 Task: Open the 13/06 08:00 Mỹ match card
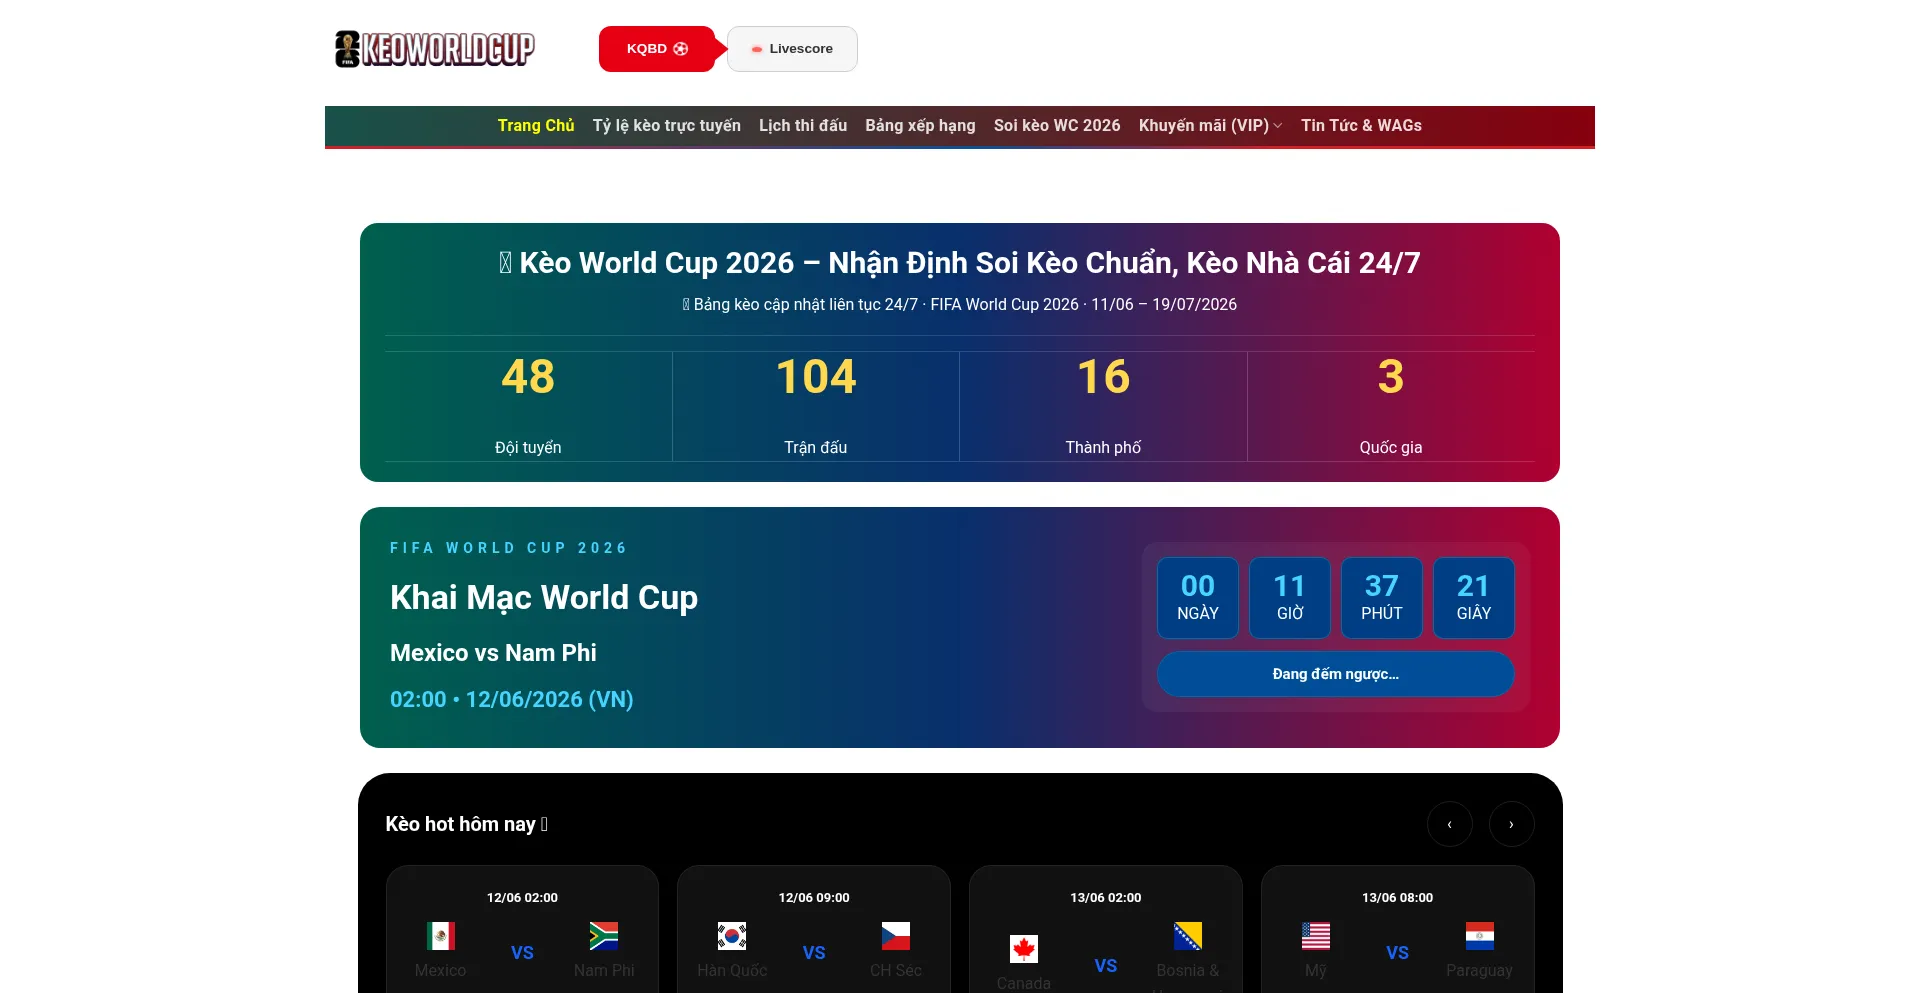coord(1398,930)
